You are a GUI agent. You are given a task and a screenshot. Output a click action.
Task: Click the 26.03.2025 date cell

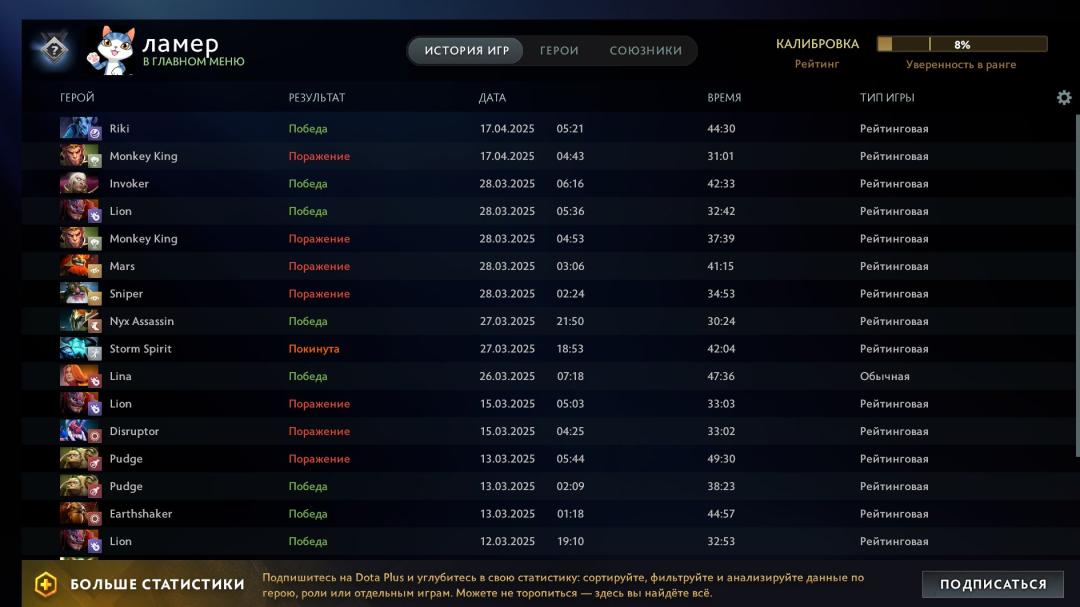pos(507,376)
